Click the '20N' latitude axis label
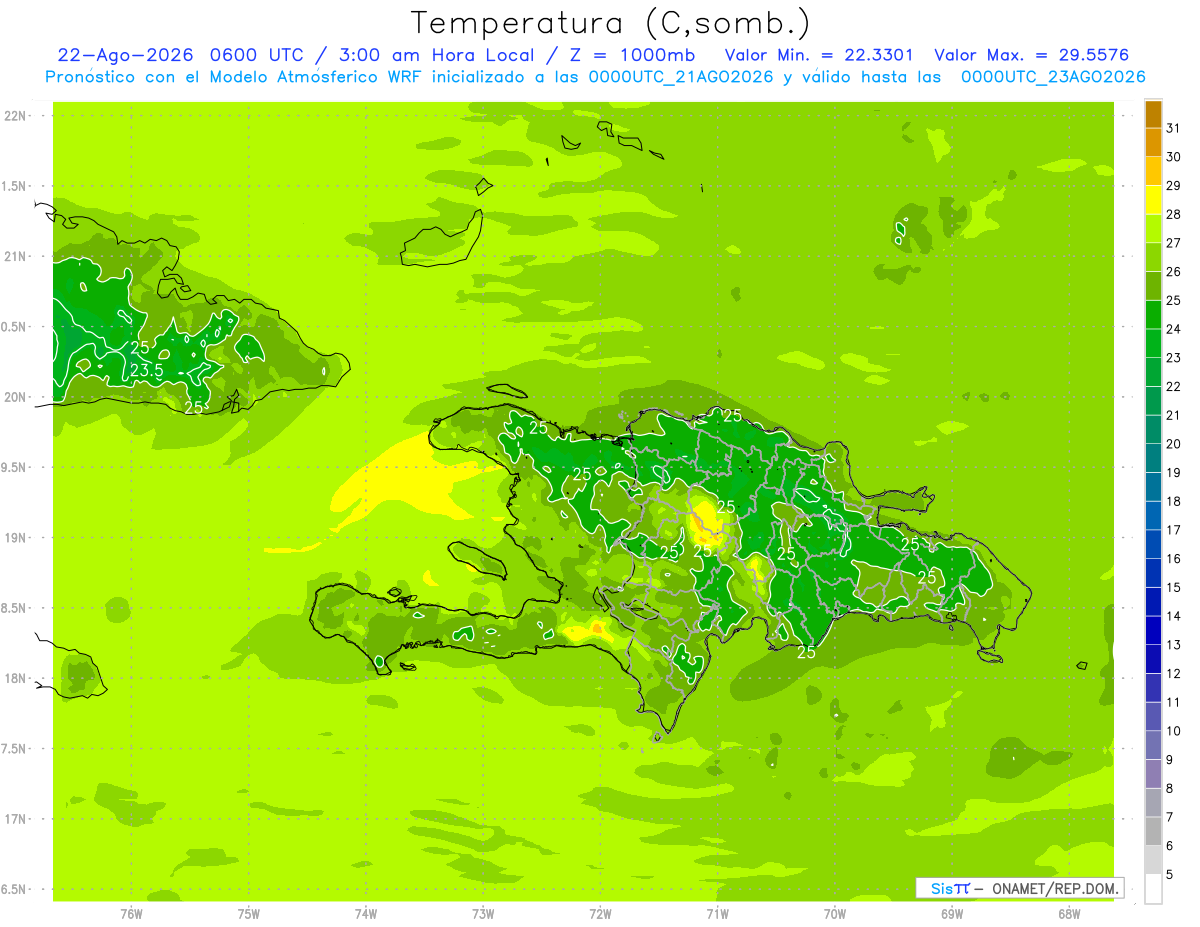1200x927 pixels. 13,397
